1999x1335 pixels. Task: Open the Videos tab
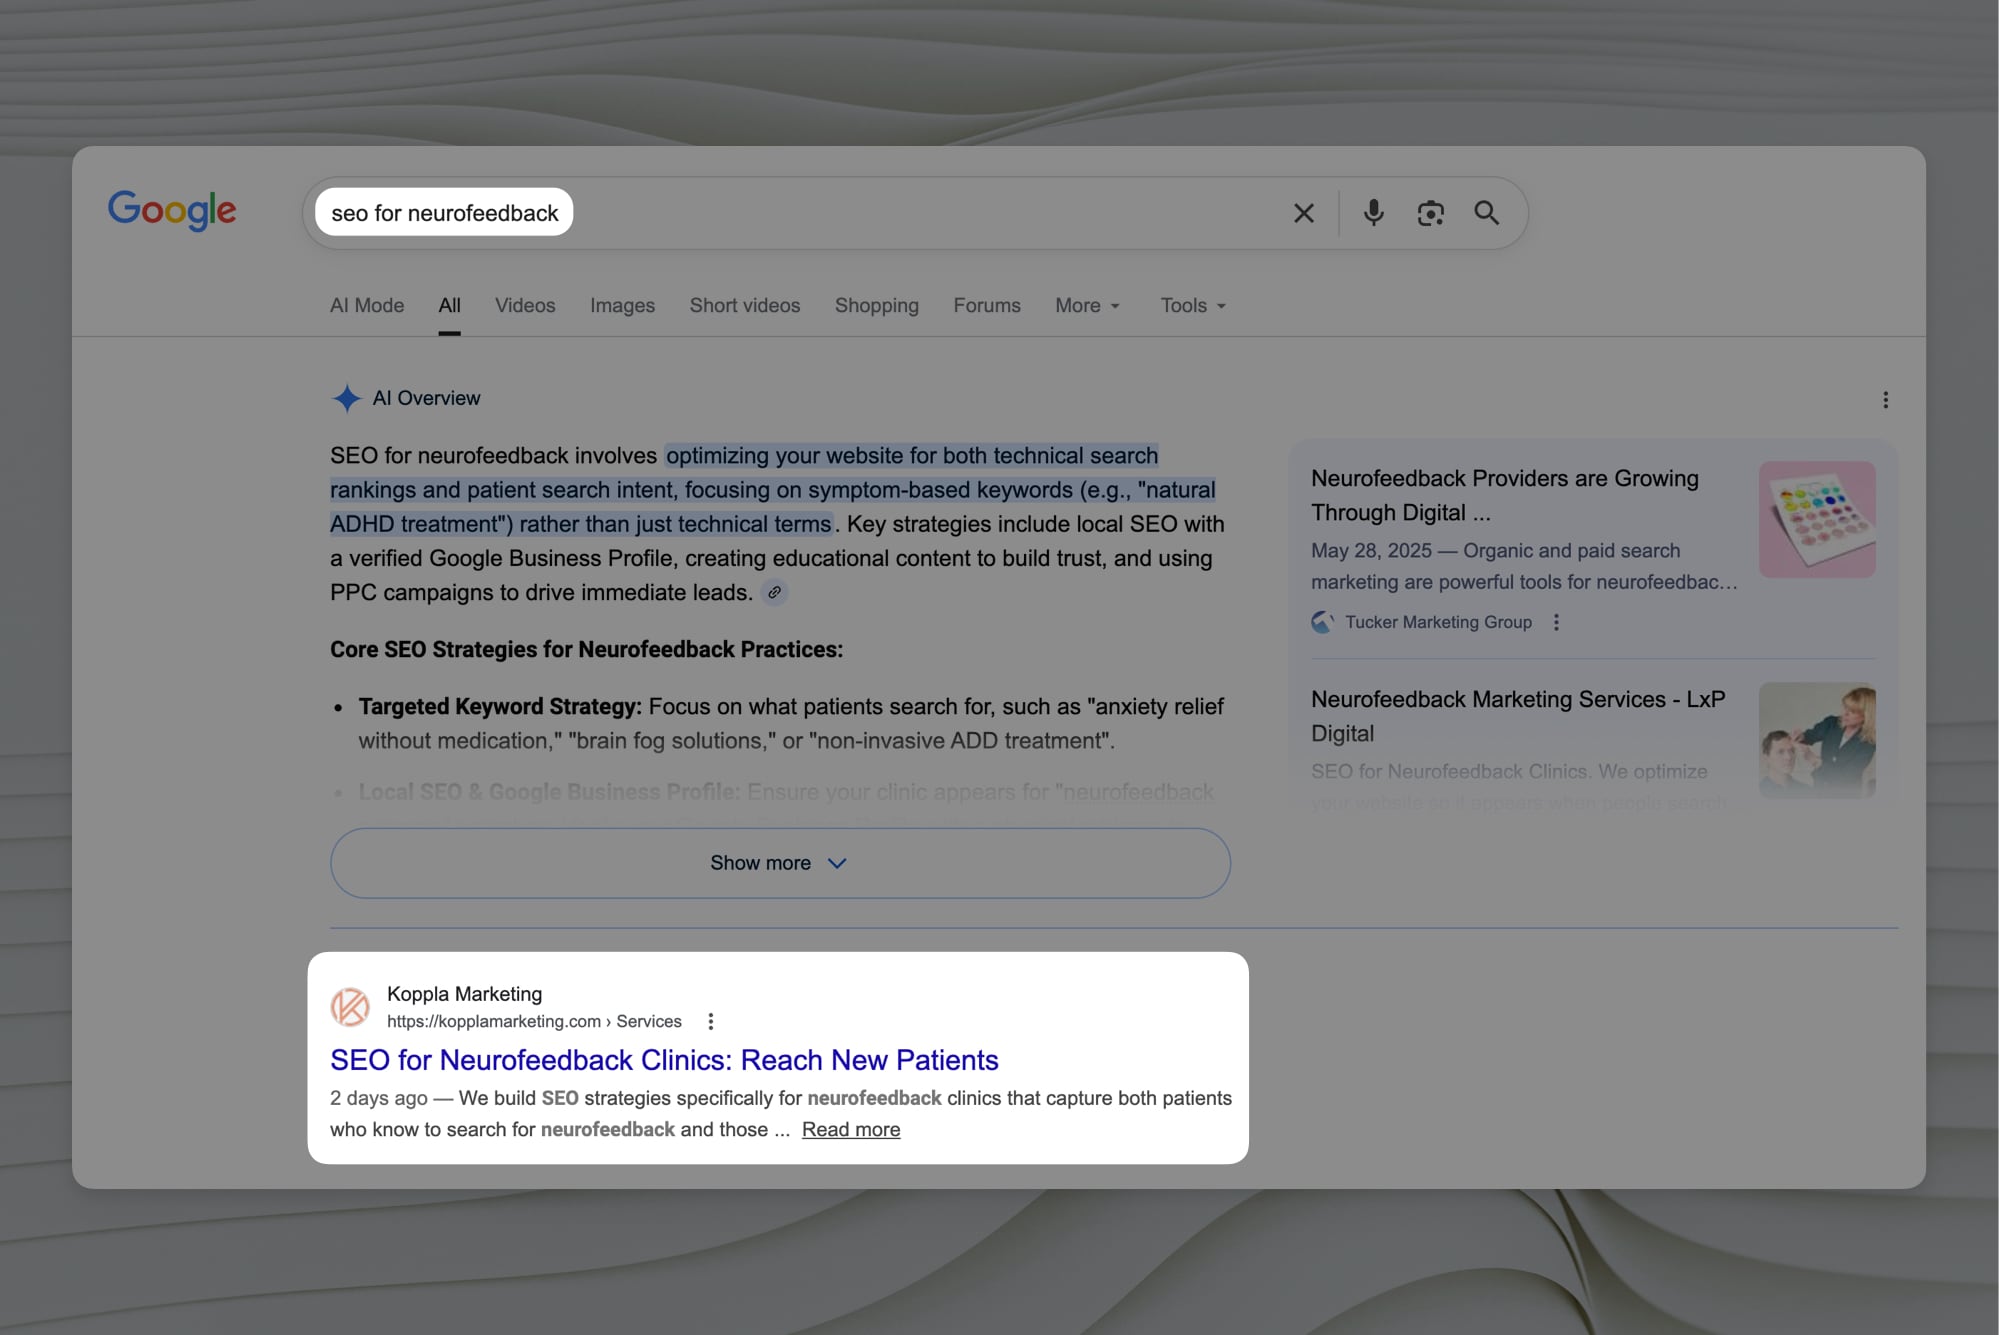[525, 306]
